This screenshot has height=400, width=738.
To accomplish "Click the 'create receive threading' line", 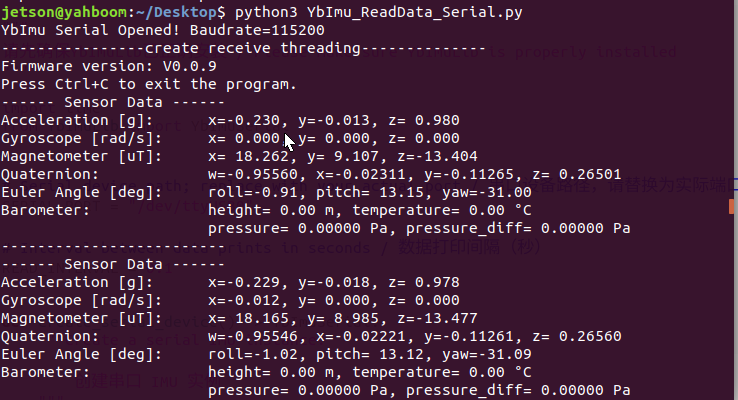I will click(x=243, y=48).
